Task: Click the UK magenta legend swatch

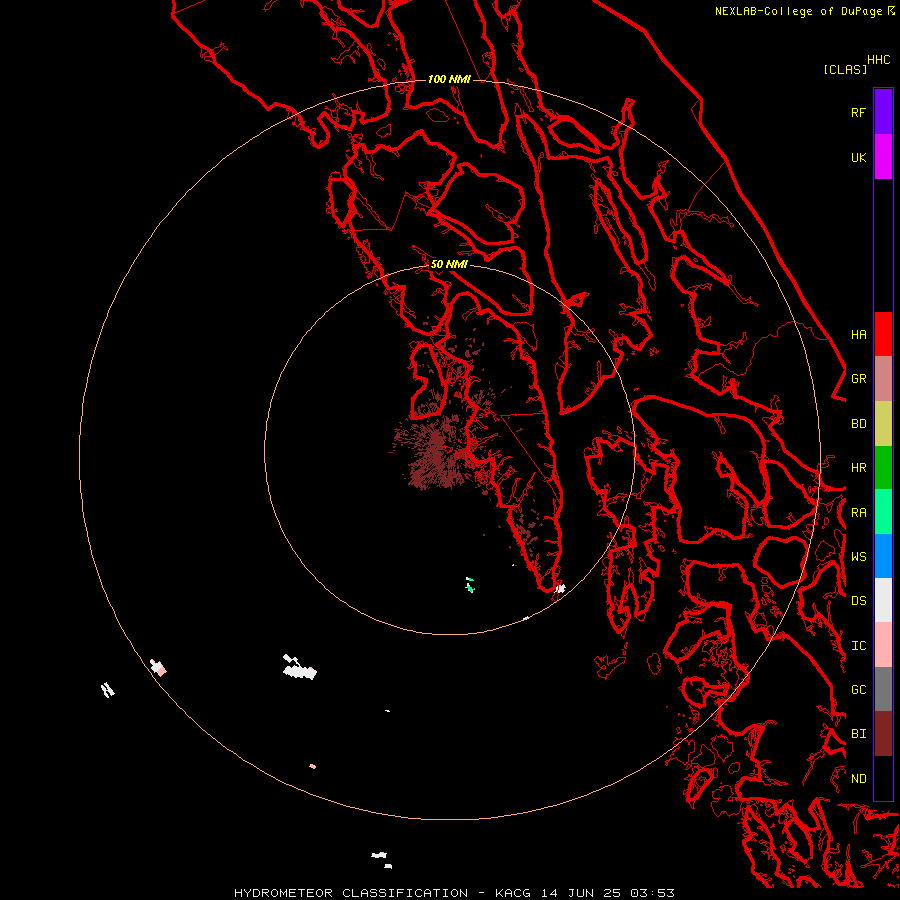Action: point(883,157)
